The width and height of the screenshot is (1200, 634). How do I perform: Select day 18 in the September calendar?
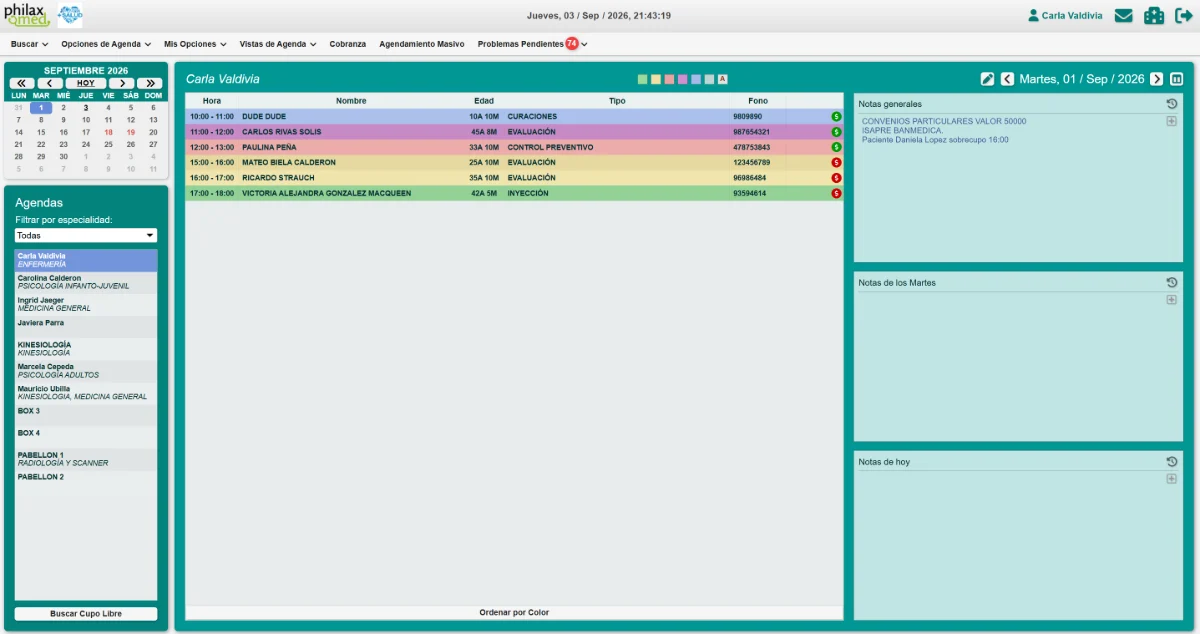coord(108,132)
